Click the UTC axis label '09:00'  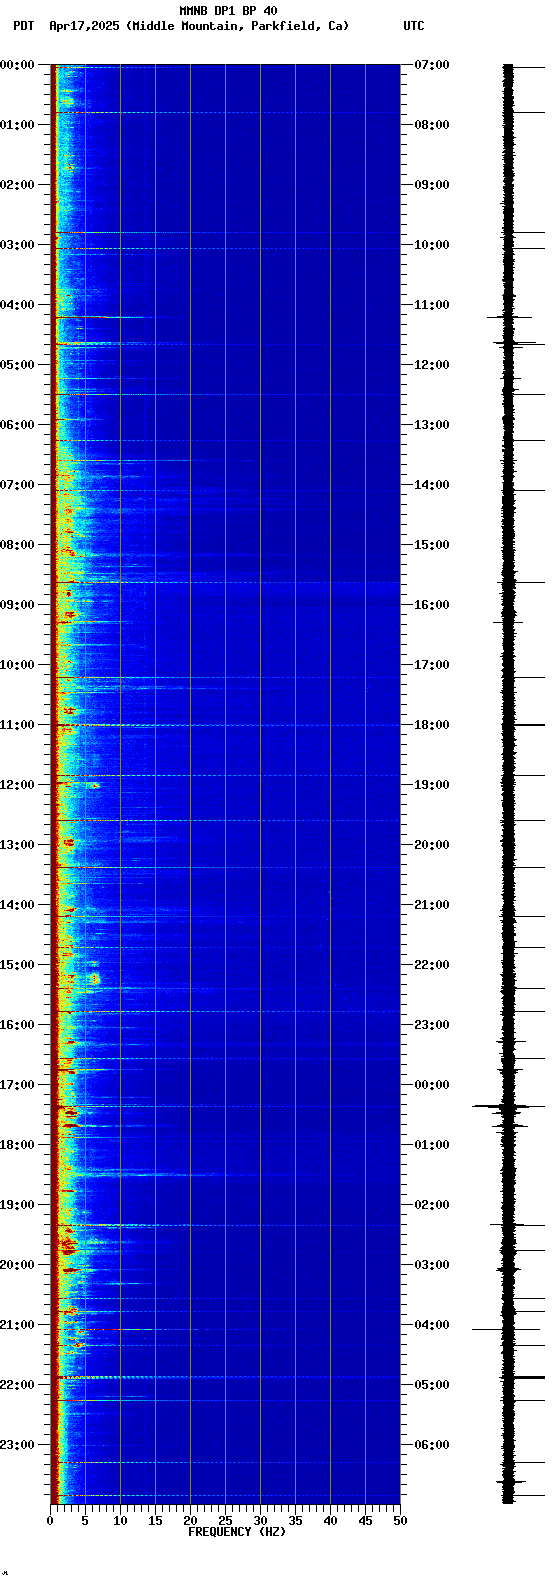pos(431,185)
